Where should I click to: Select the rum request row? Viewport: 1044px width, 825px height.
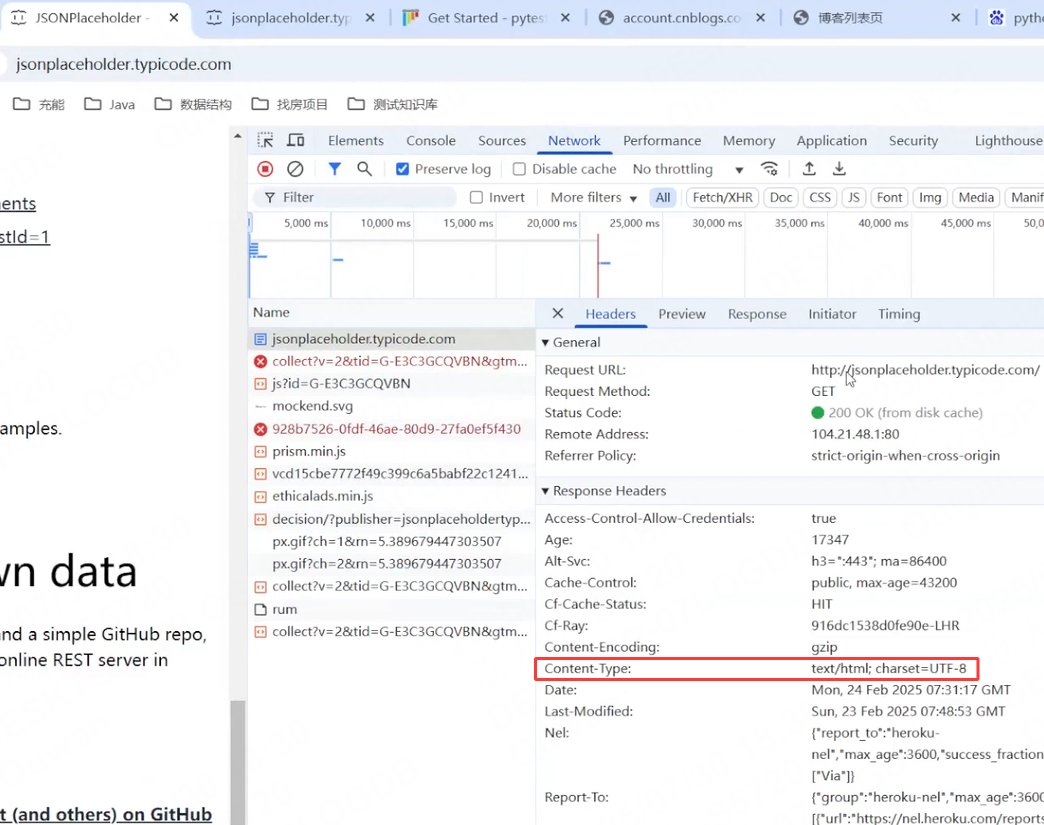click(x=392, y=609)
